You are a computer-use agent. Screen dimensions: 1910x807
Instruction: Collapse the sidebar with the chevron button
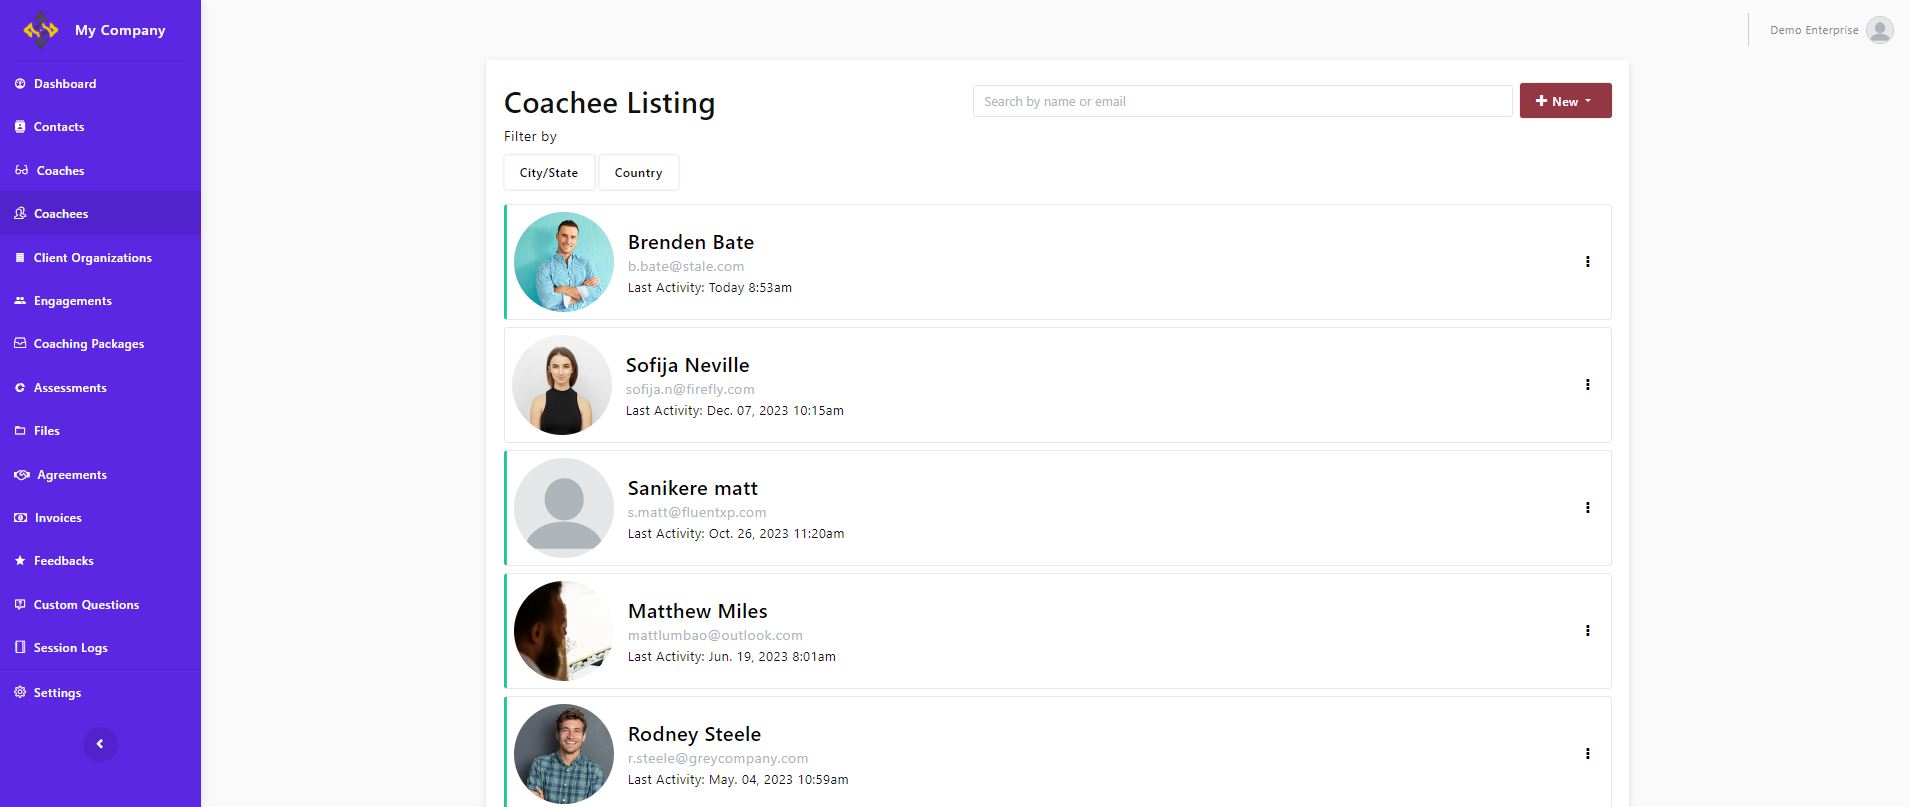100,744
